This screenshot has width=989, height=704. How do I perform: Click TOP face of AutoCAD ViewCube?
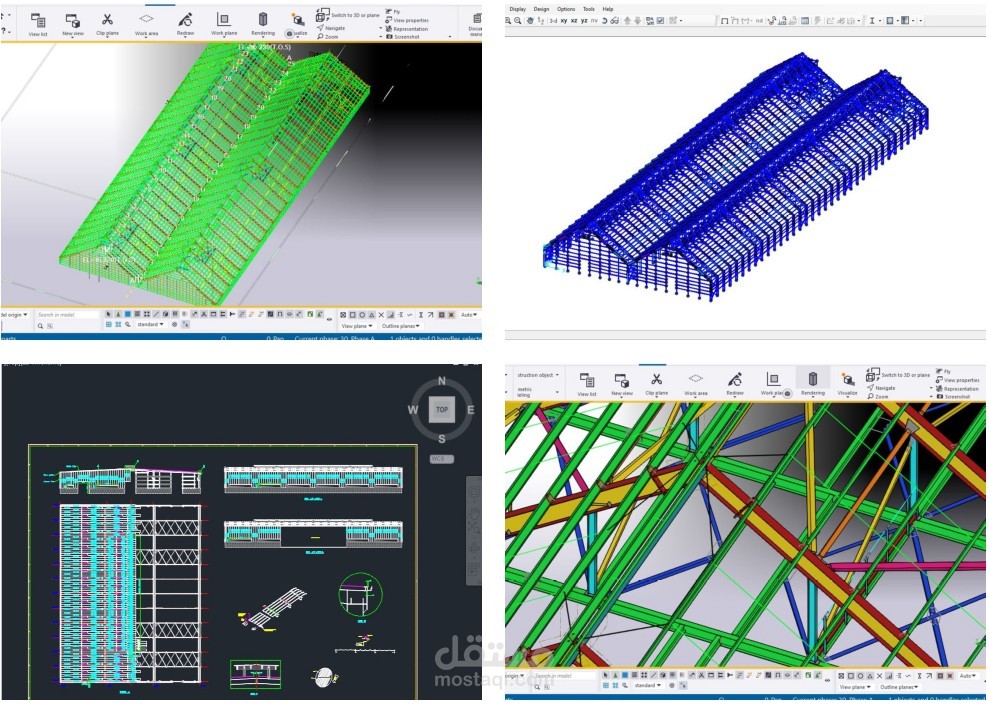click(442, 409)
